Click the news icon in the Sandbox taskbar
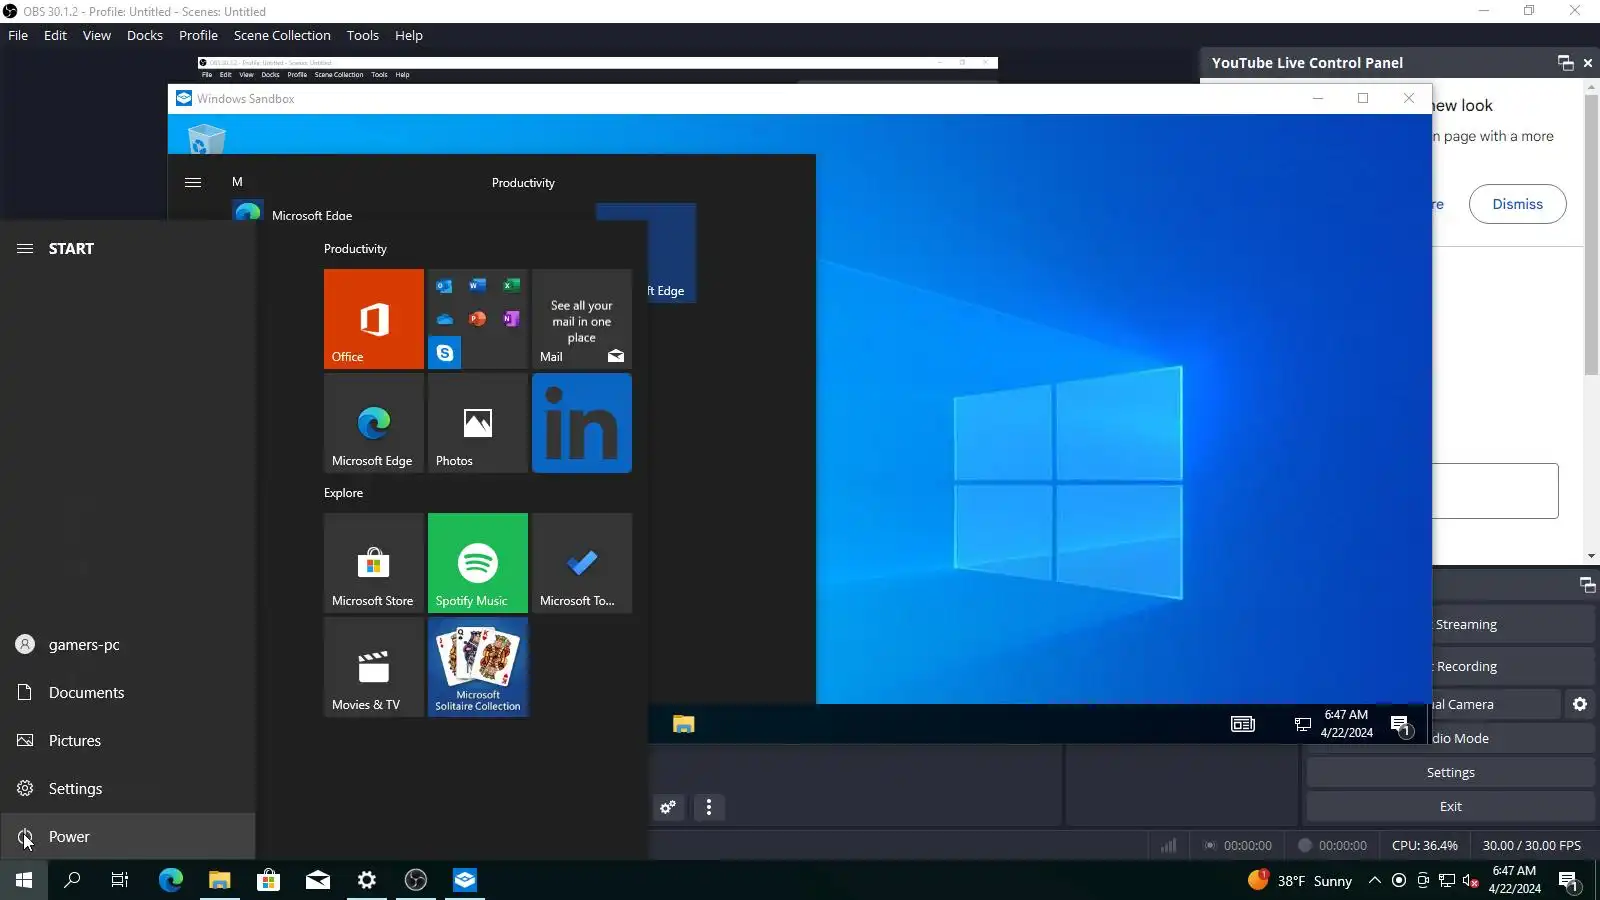The image size is (1600, 900). click(1243, 724)
